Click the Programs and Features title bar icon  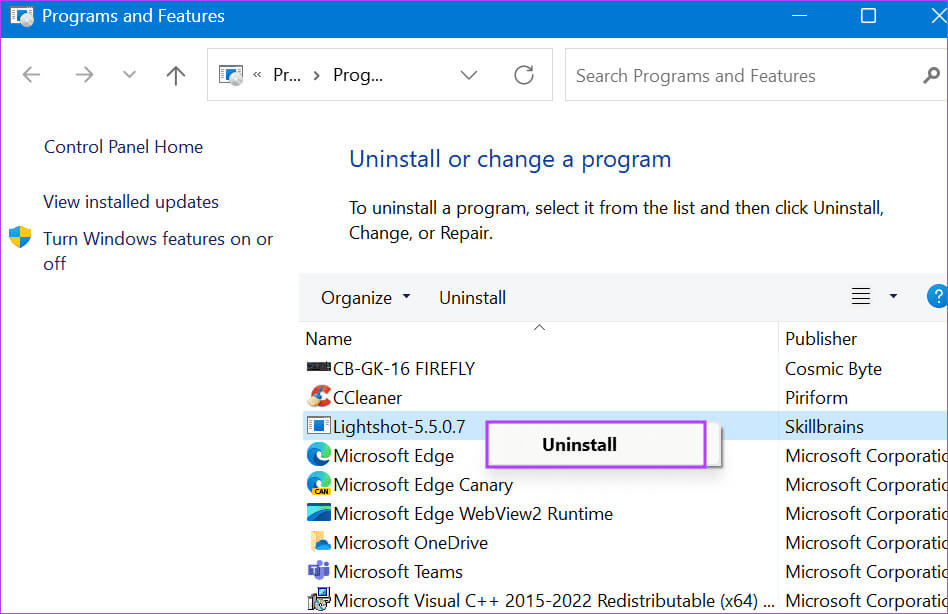coord(22,16)
